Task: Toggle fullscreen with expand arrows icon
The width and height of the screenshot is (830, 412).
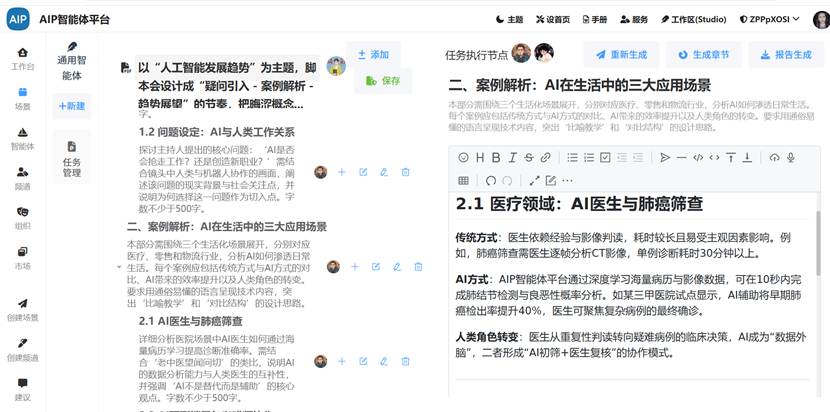Action: pyautogui.click(x=535, y=181)
